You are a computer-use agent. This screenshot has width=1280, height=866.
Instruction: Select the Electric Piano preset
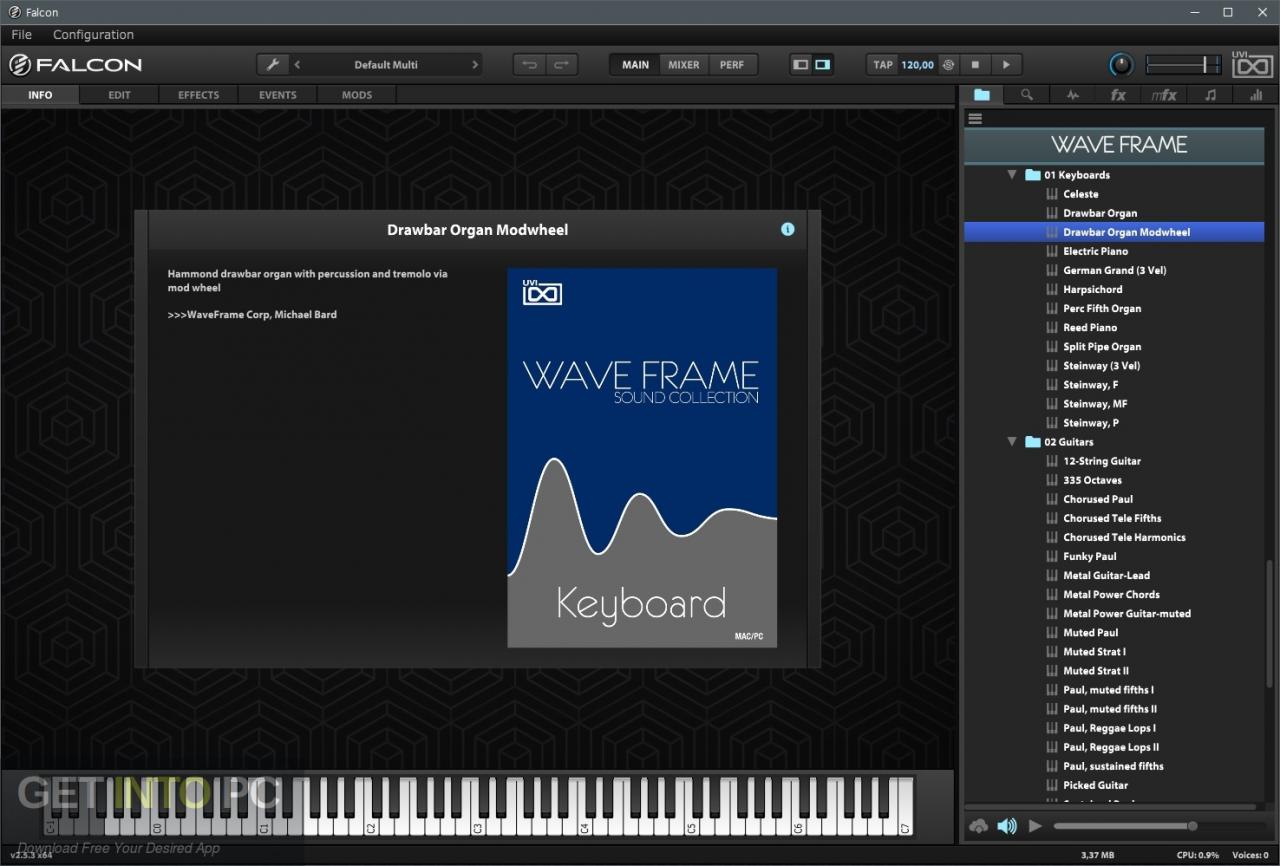coord(1095,251)
